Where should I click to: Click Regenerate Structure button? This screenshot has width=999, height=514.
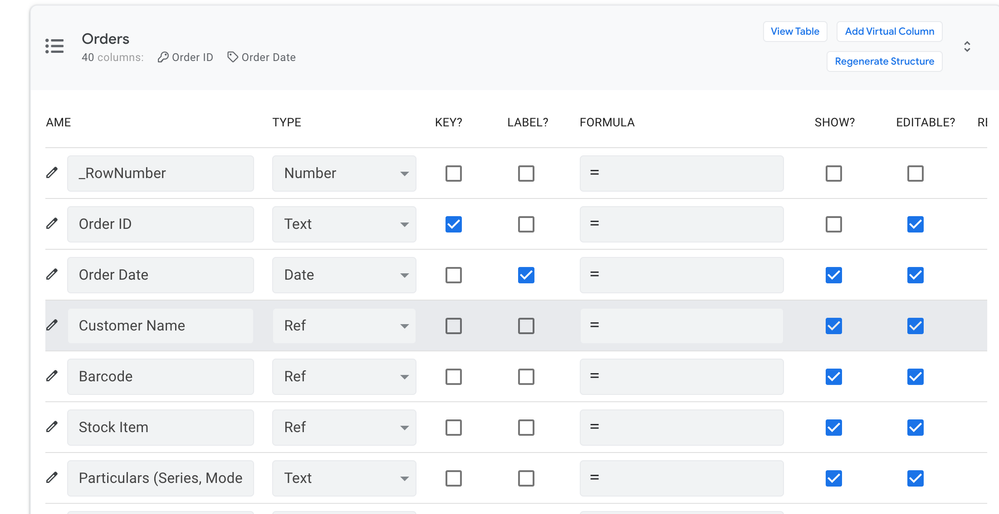tap(884, 61)
